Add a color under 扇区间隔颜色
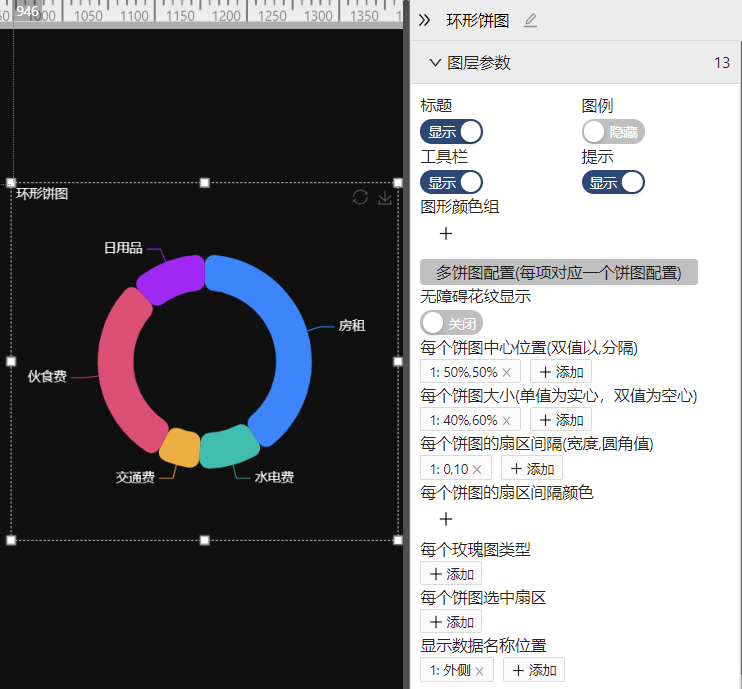The width and height of the screenshot is (742, 689). pos(446,519)
